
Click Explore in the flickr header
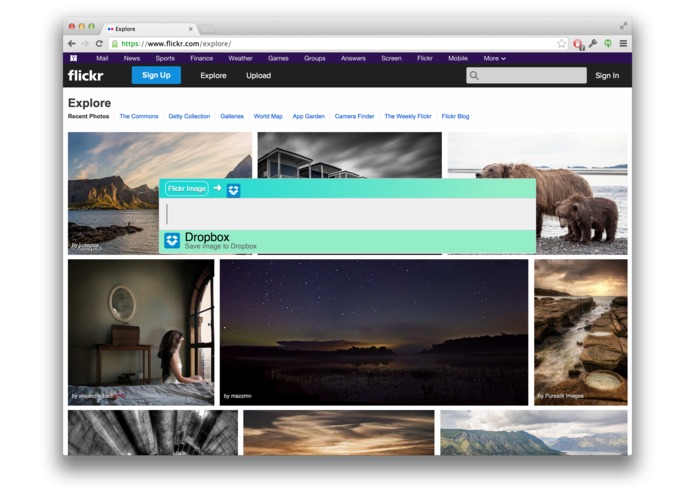[213, 76]
